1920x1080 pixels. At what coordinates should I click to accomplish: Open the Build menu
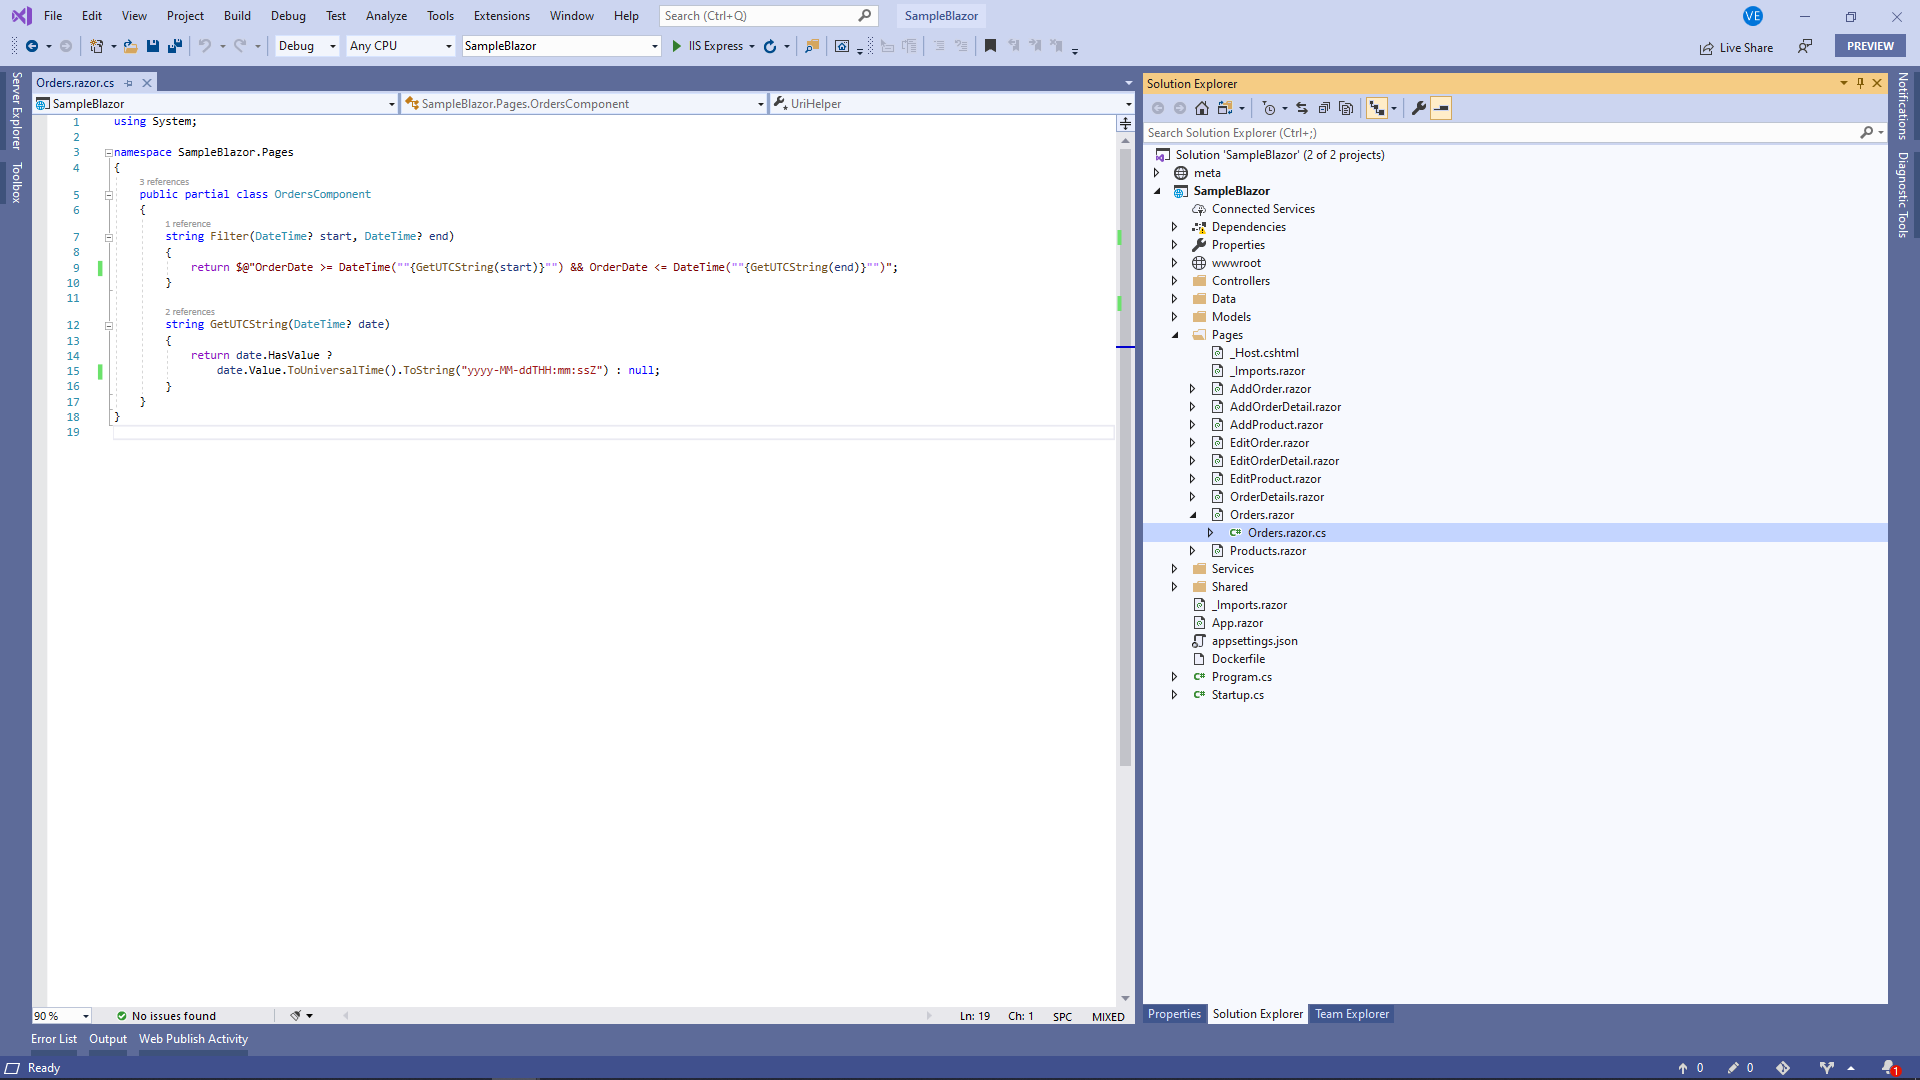click(237, 16)
